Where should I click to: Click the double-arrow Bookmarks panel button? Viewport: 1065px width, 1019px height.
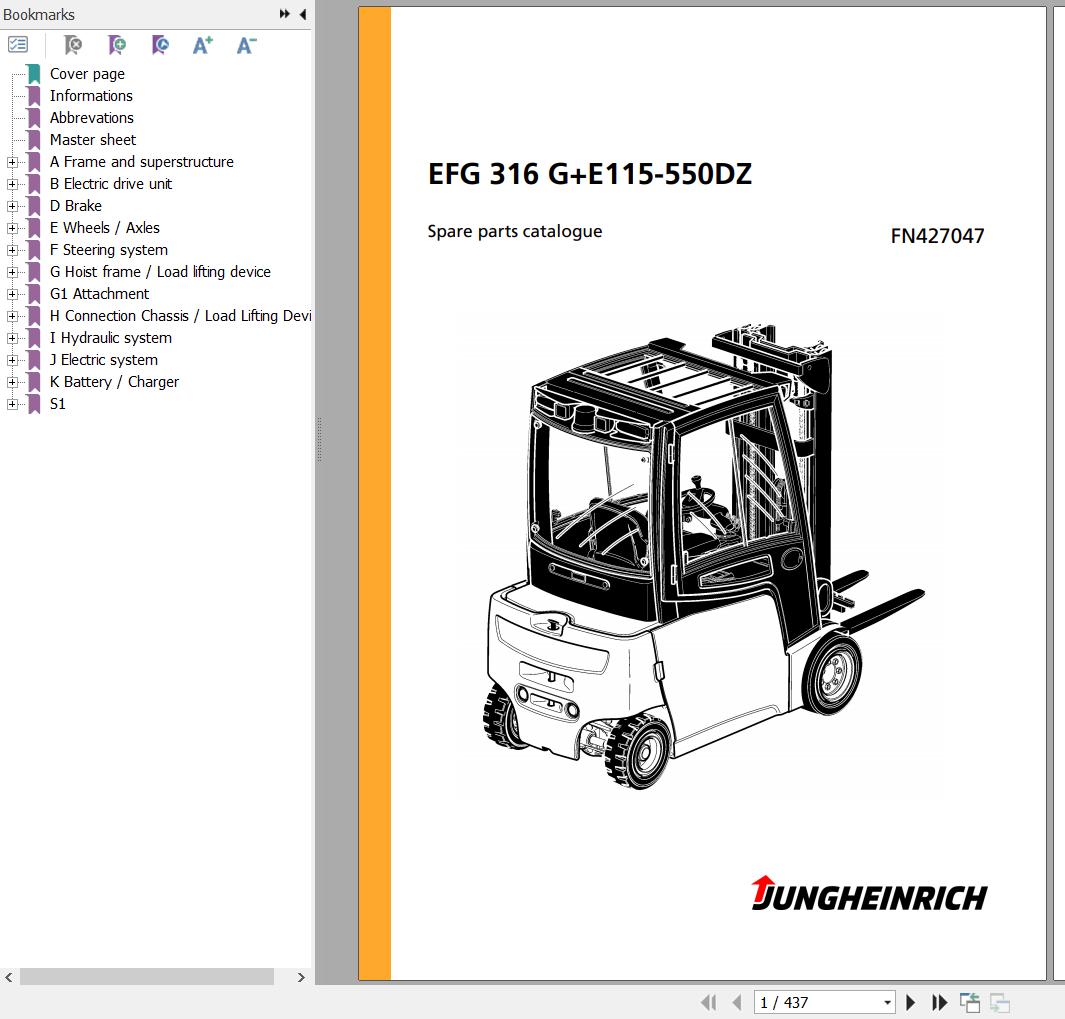coord(285,14)
